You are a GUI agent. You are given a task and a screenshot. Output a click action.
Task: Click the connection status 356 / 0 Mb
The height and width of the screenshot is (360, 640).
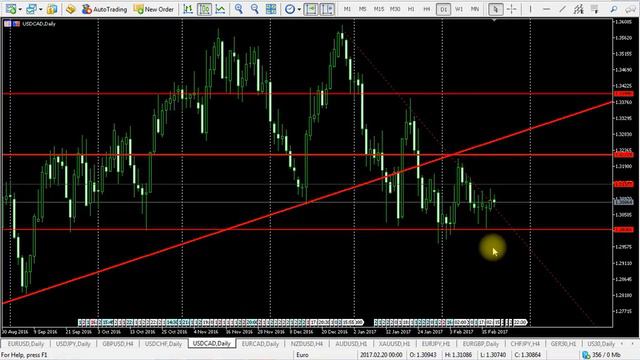click(x=601, y=355)
